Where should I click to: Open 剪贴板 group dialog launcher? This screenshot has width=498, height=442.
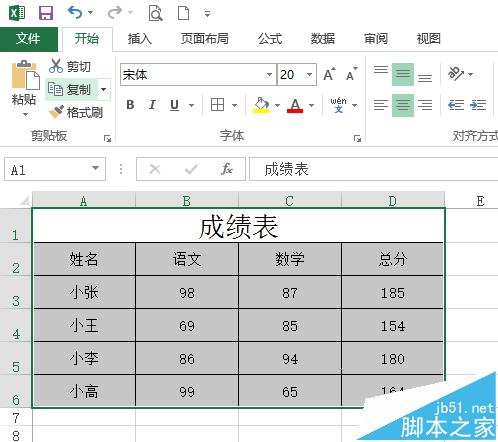coord(107,138)
